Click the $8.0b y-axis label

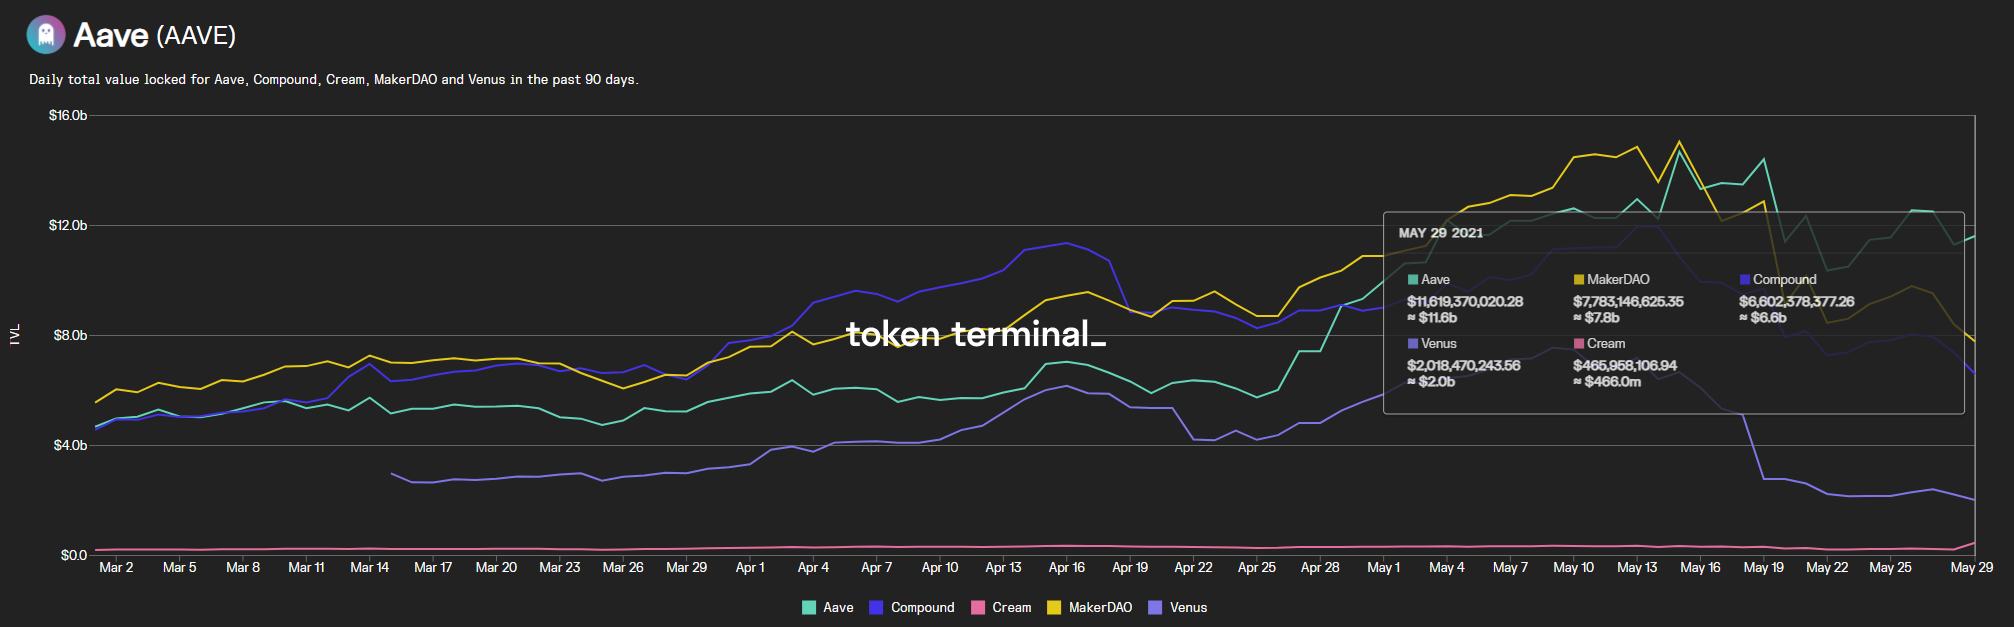70,336
